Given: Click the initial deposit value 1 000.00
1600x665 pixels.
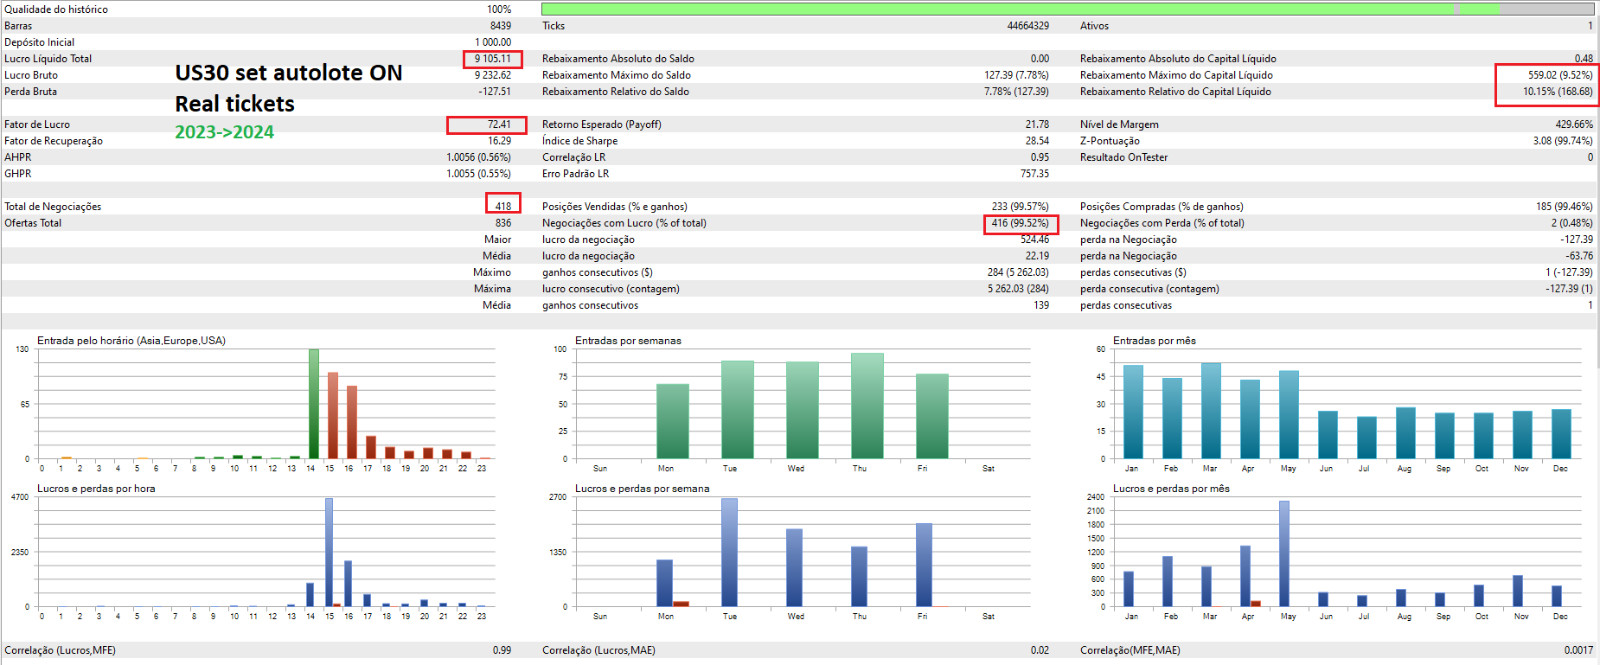Looking at the screenshot, I should [492, 42].
